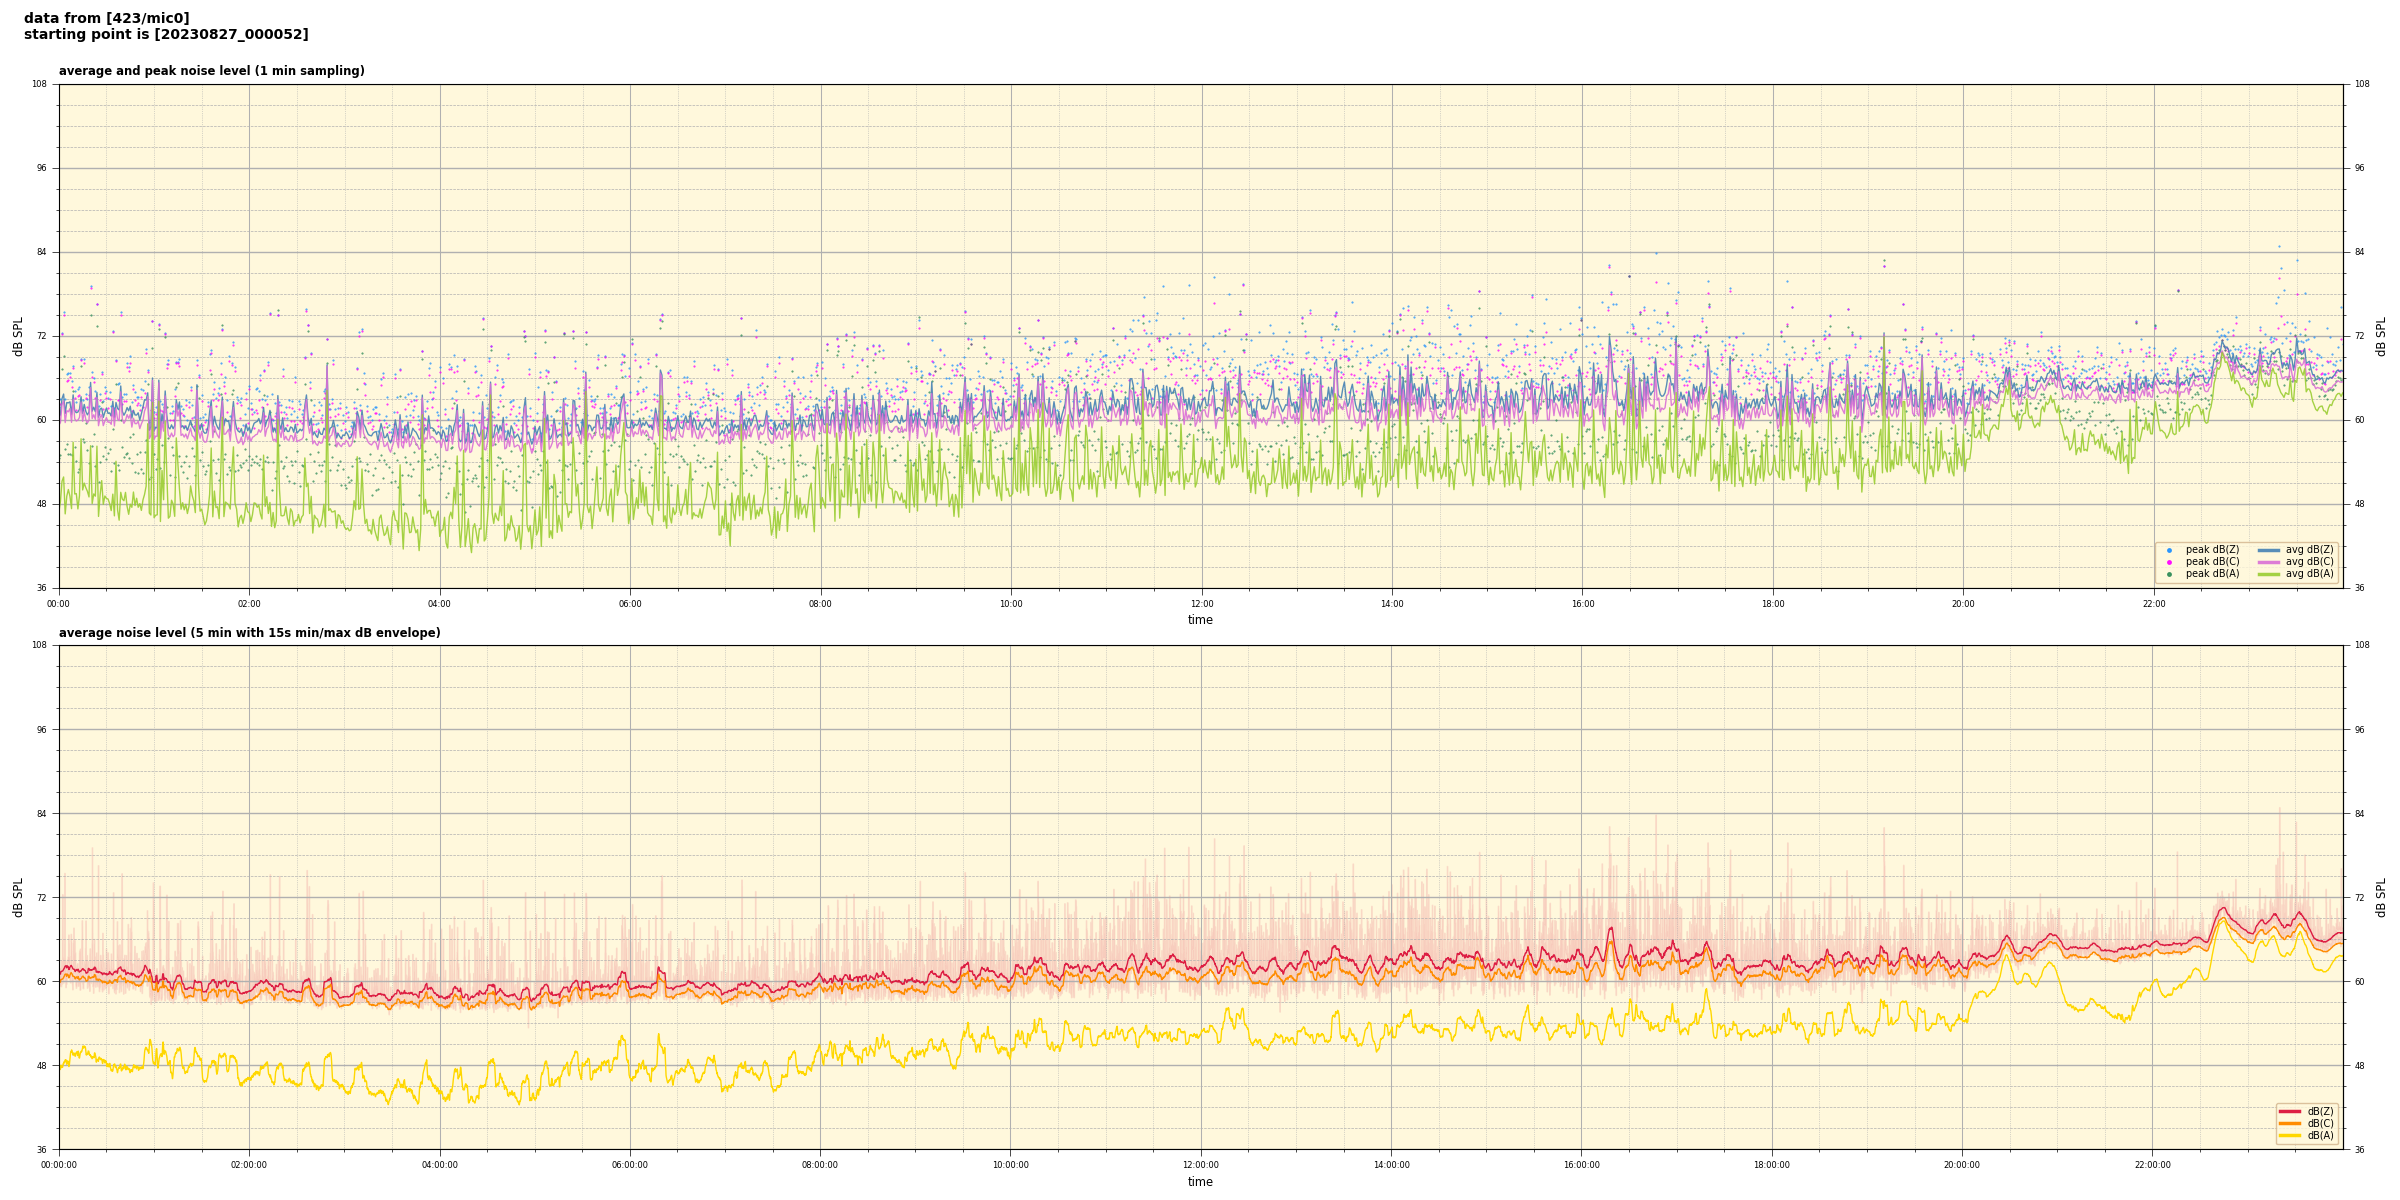
Task: Select avg dB(C) legend line swatch
Action: click(x=2269, y=562)
